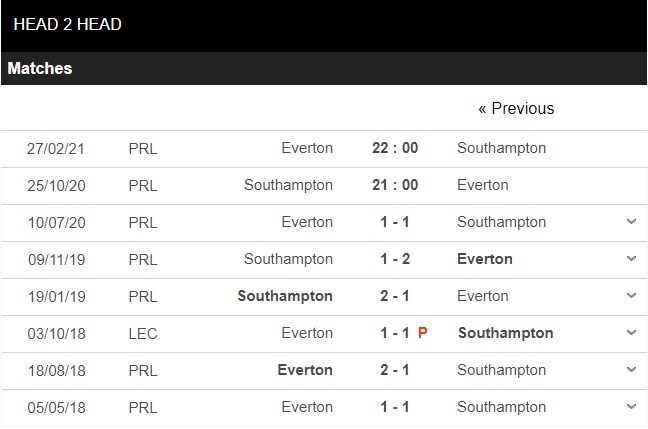The image size is (648, 429).
Task: Expand the 18/08/18 Everton 2-1 Southampton row
Action: [x=631, y=369]
